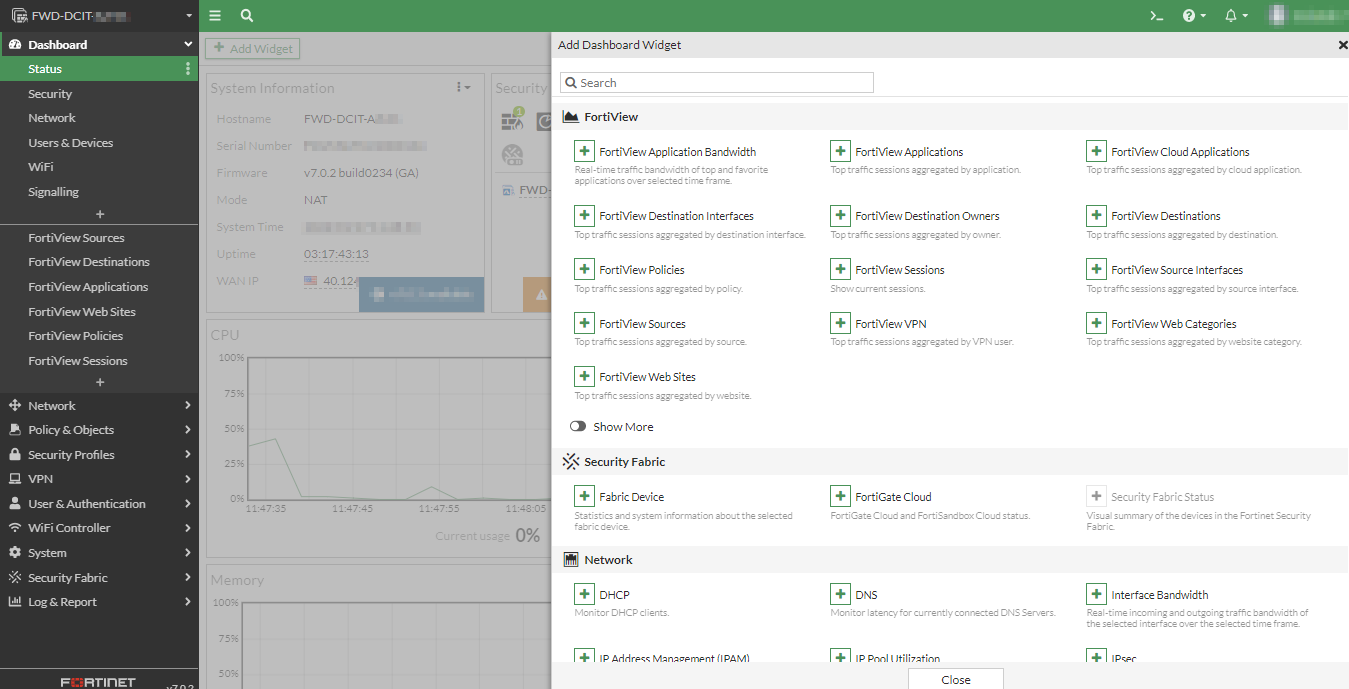Add the FortiView Destinations widget

[1097, 215]
